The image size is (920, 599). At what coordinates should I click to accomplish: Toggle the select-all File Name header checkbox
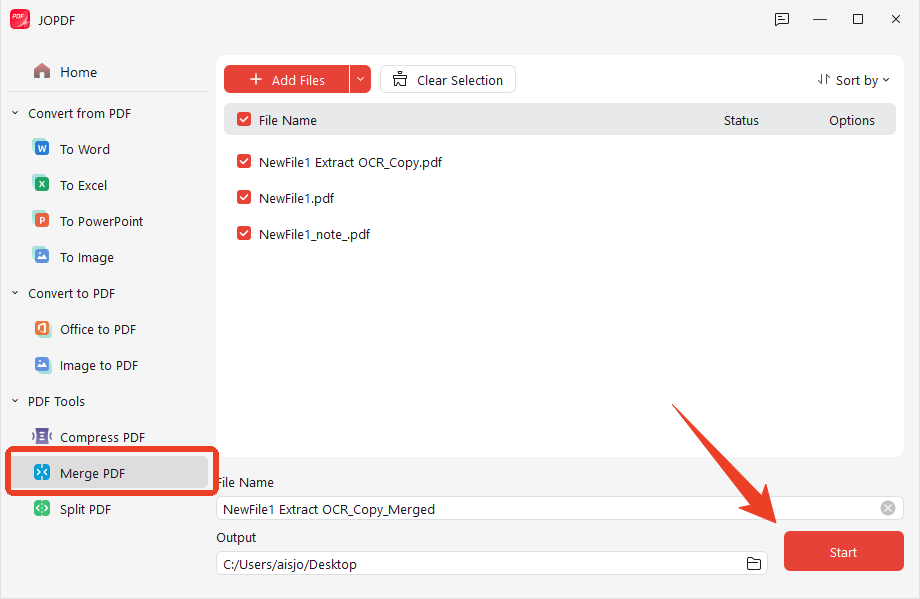(x=243, y=119)
